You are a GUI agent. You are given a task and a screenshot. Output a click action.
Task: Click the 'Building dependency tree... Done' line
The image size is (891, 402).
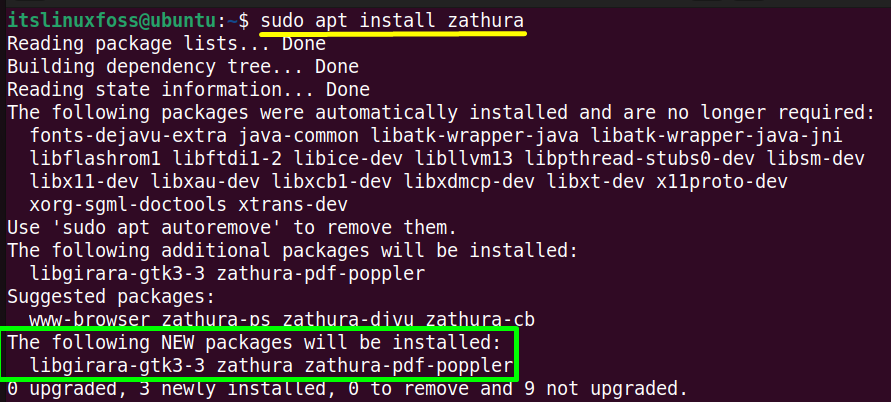(182, 67)
